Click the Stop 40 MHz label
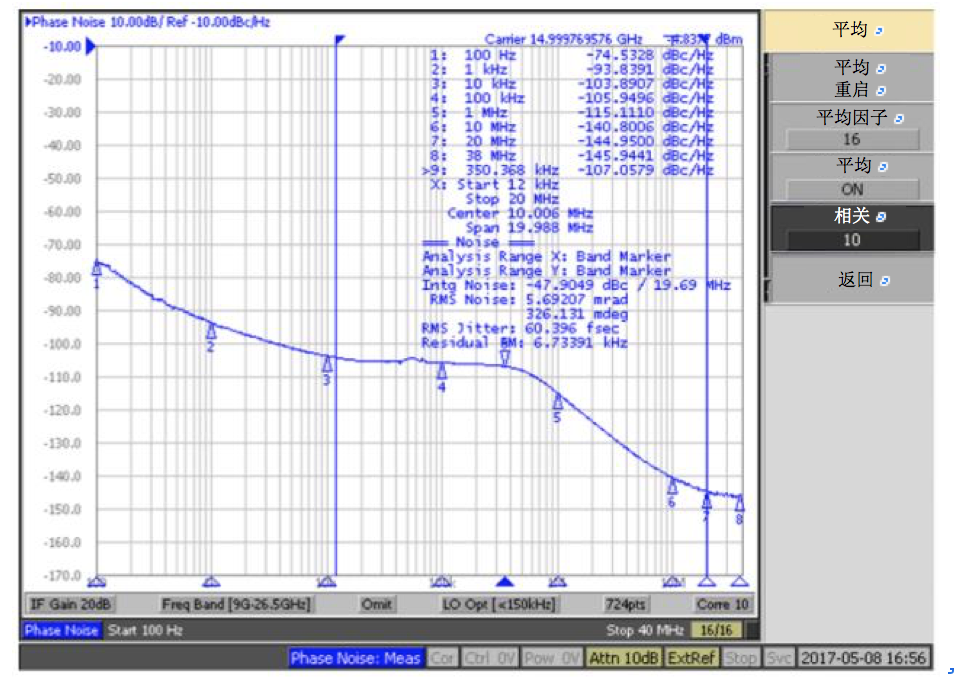The width and height of the screenshot is (960, 682). [x=645, y=630]
